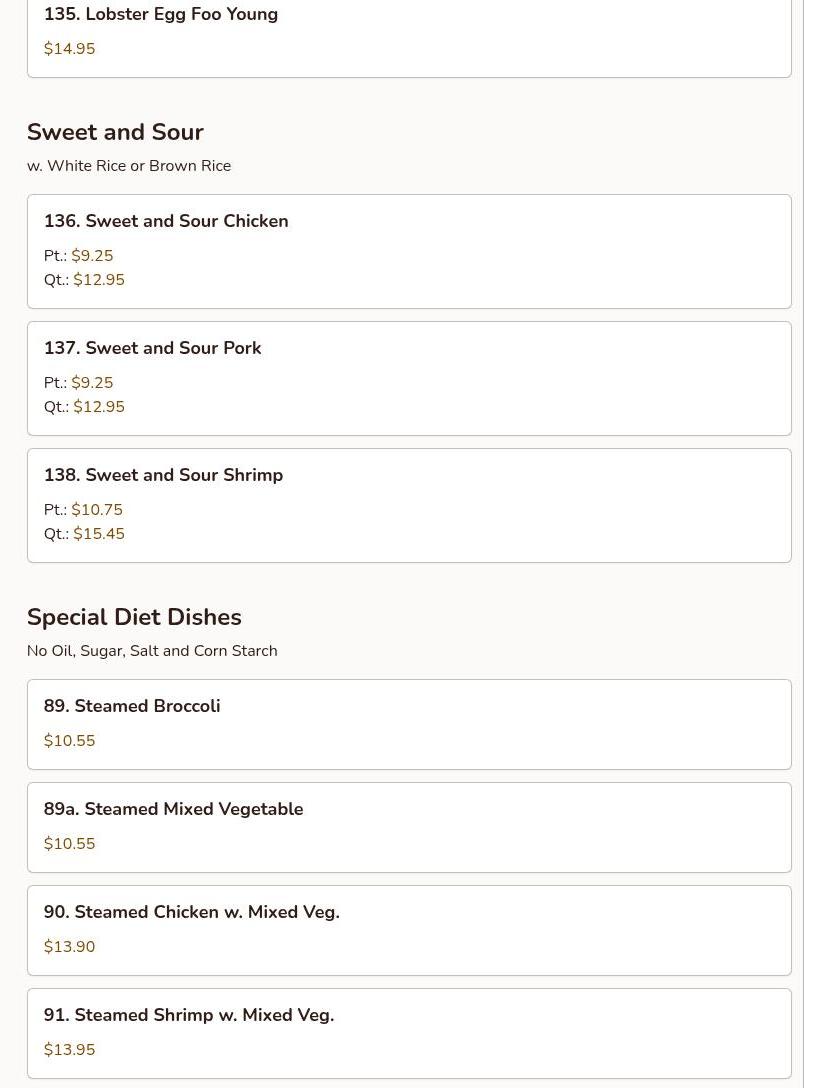Select Sweet and Sour Chicken item
The image size is (824, 1088).
[166, 221]
